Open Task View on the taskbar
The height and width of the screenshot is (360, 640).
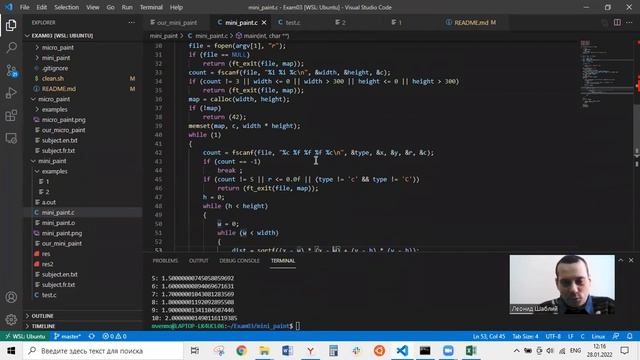click(195, 351)
